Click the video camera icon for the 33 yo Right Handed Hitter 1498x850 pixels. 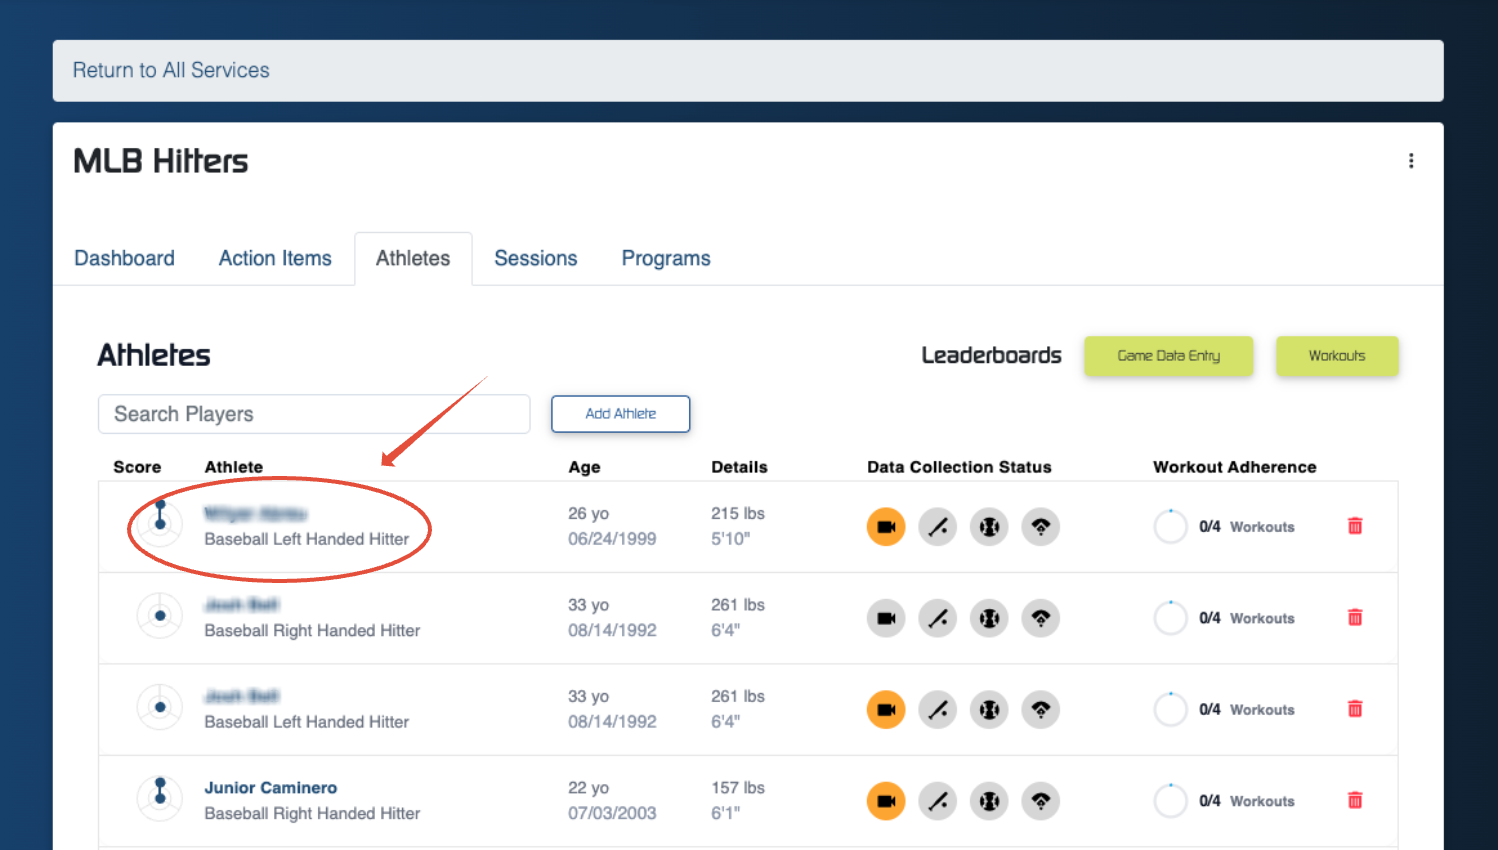[x=886, y=618]
